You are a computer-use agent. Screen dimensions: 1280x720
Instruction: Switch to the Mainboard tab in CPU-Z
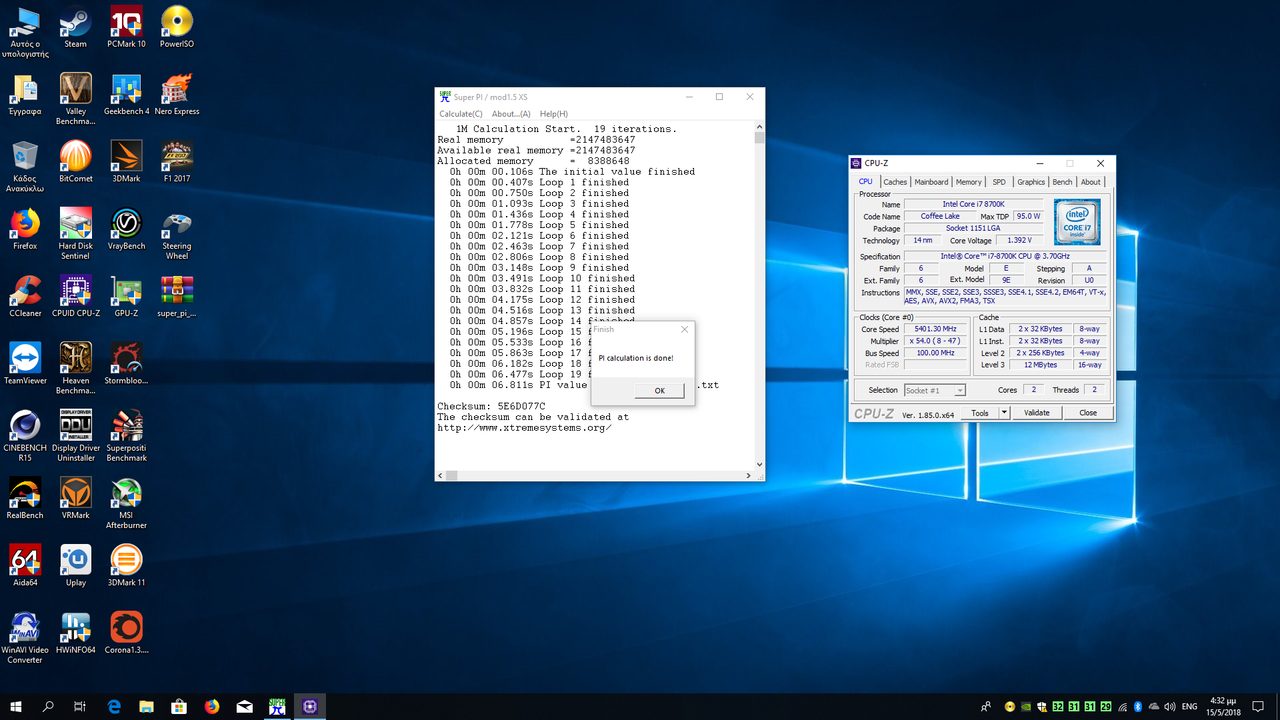[x=931, y=182]
